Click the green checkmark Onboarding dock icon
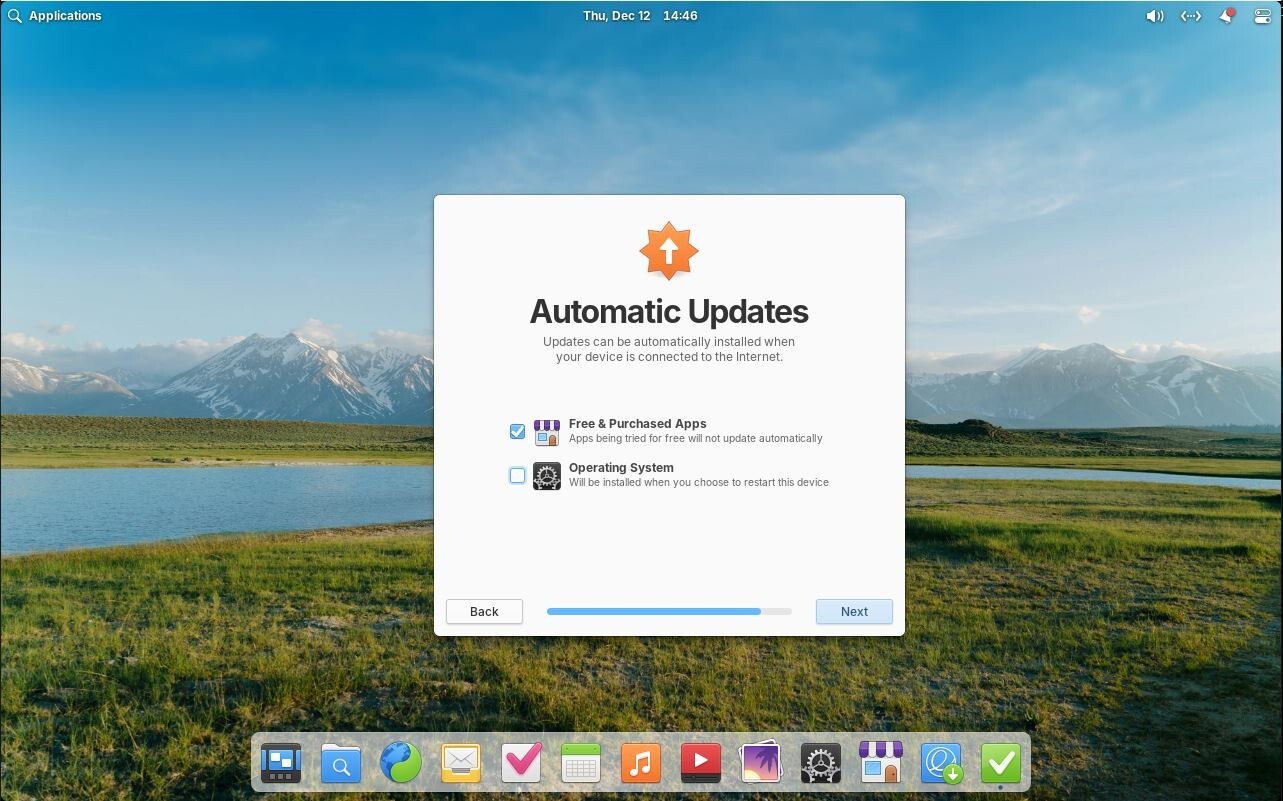Screen dimensions: 1283x801 (x=1001, y=763)
